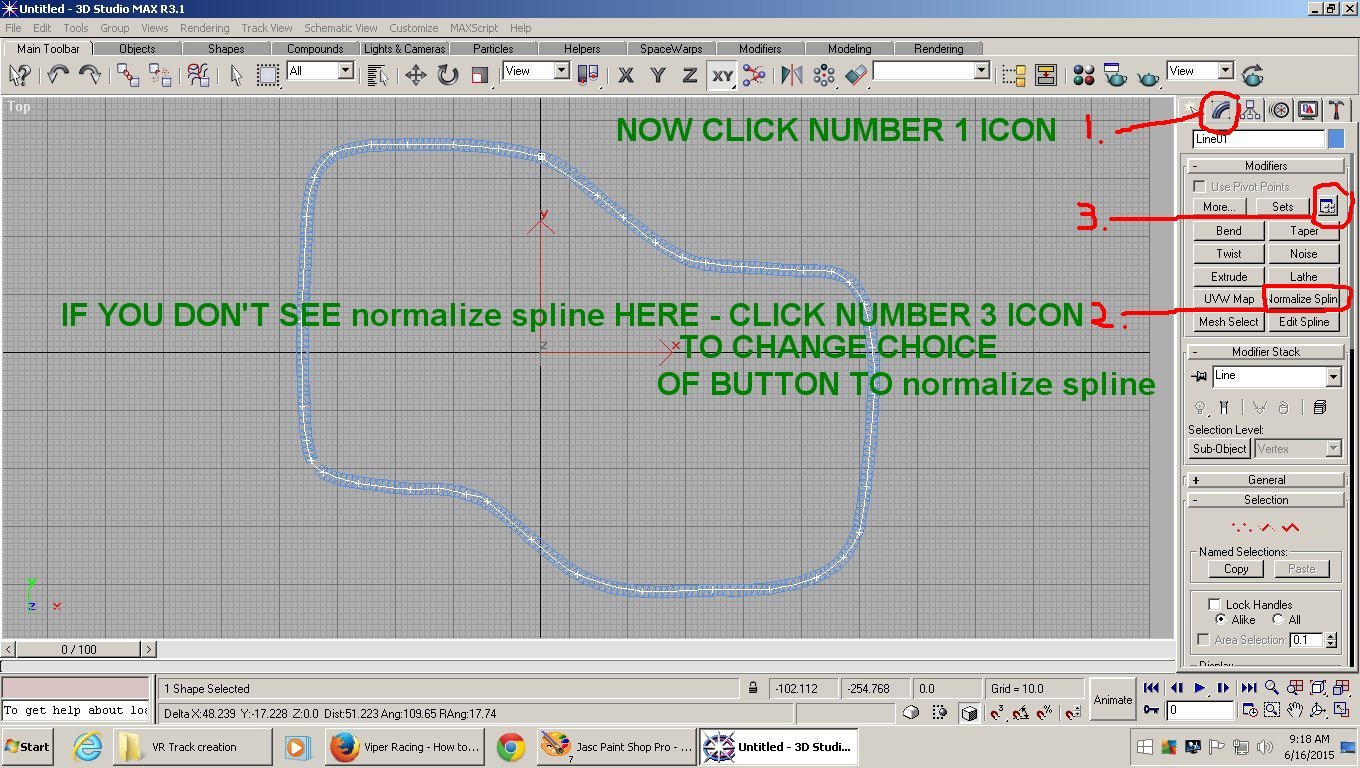Screen dimensions: 1360x768
Task: Open the Modify command panel tab
Action: [x=1221, y=110]
